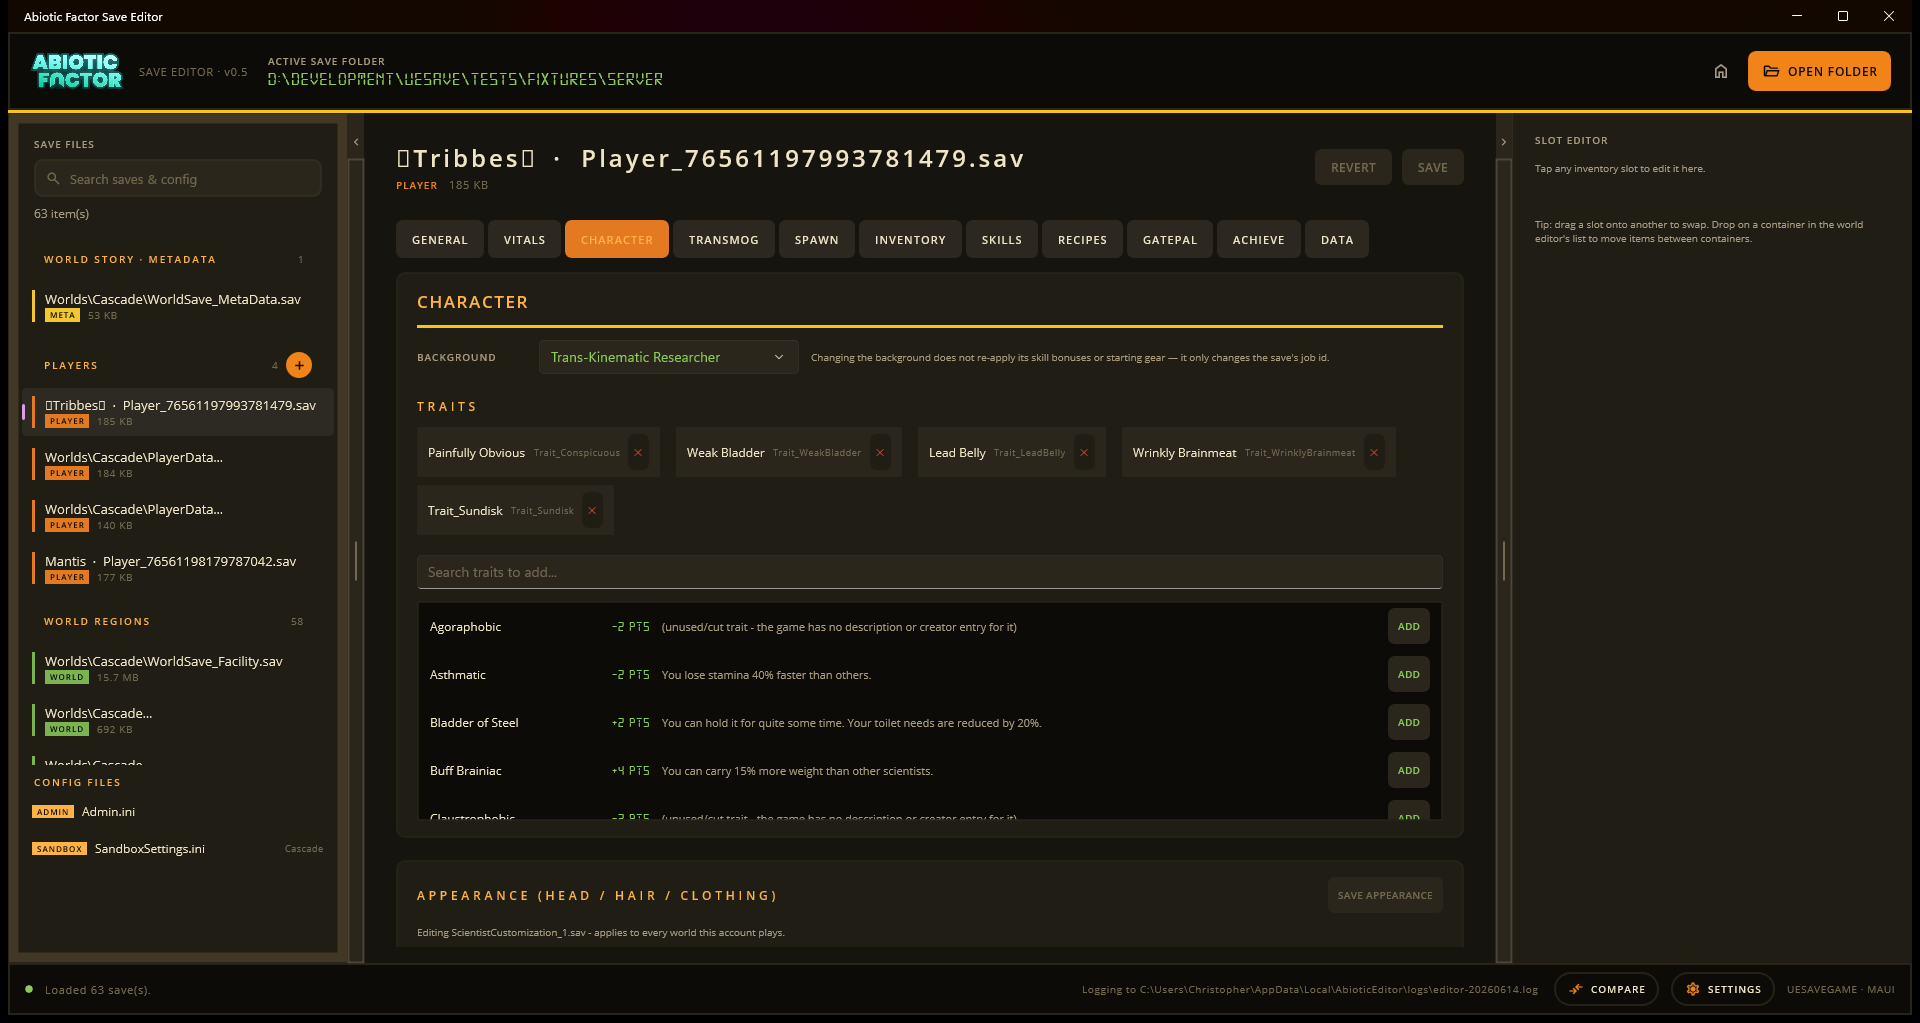Switch to the Skills tab
This screenshot has height=1023, width=1920.
tap(1002, 240)
